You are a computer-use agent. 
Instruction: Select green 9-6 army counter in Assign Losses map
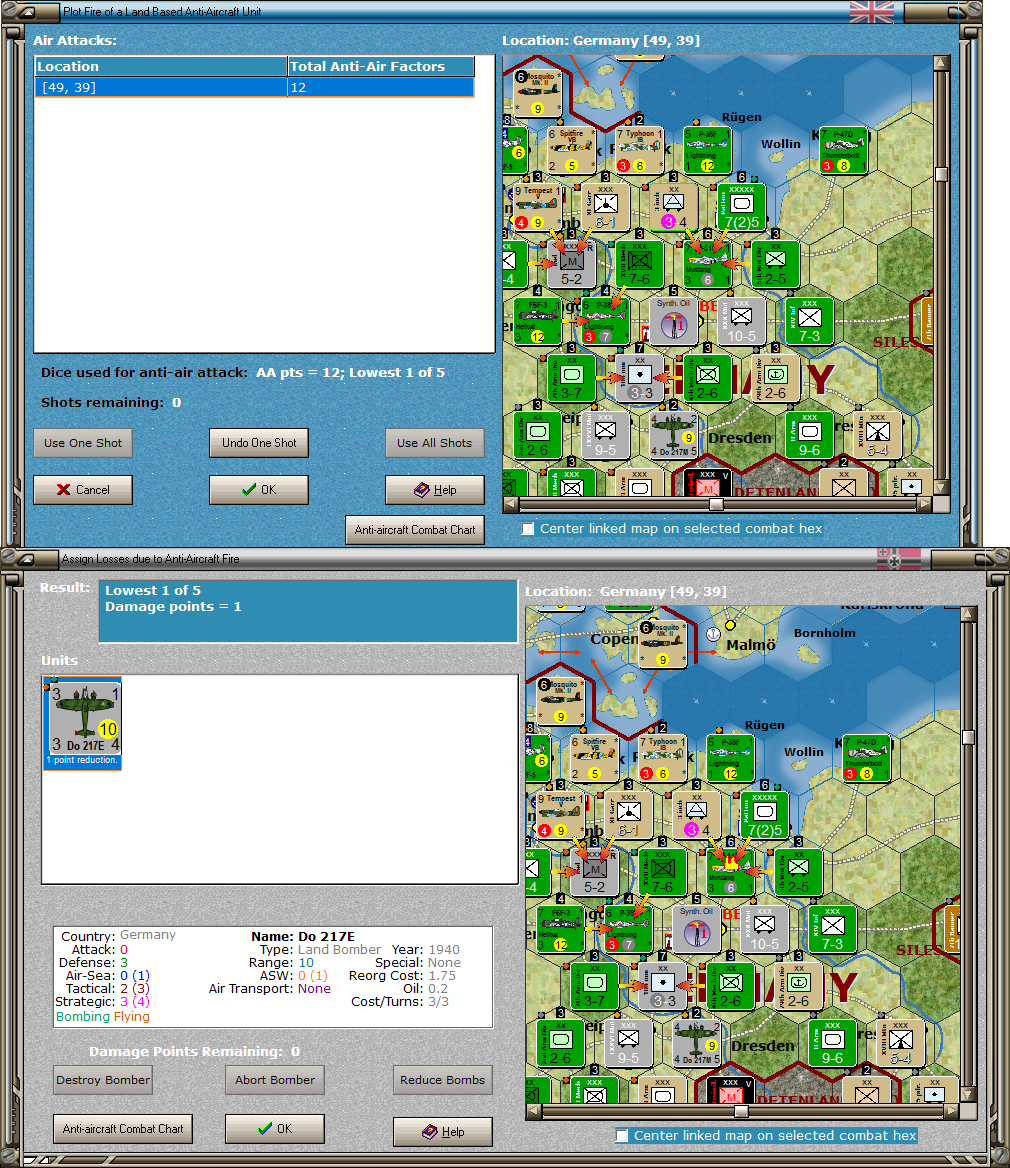[832, 1043]
